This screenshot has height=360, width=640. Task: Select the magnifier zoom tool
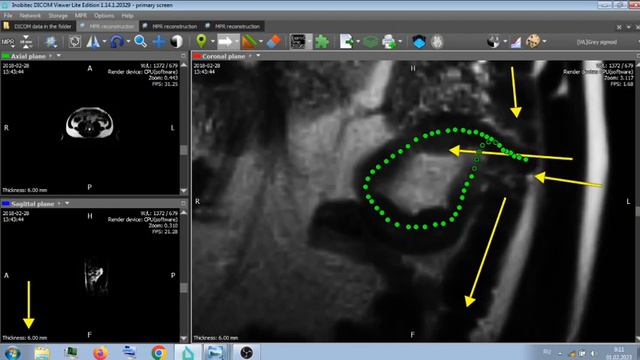140,41
